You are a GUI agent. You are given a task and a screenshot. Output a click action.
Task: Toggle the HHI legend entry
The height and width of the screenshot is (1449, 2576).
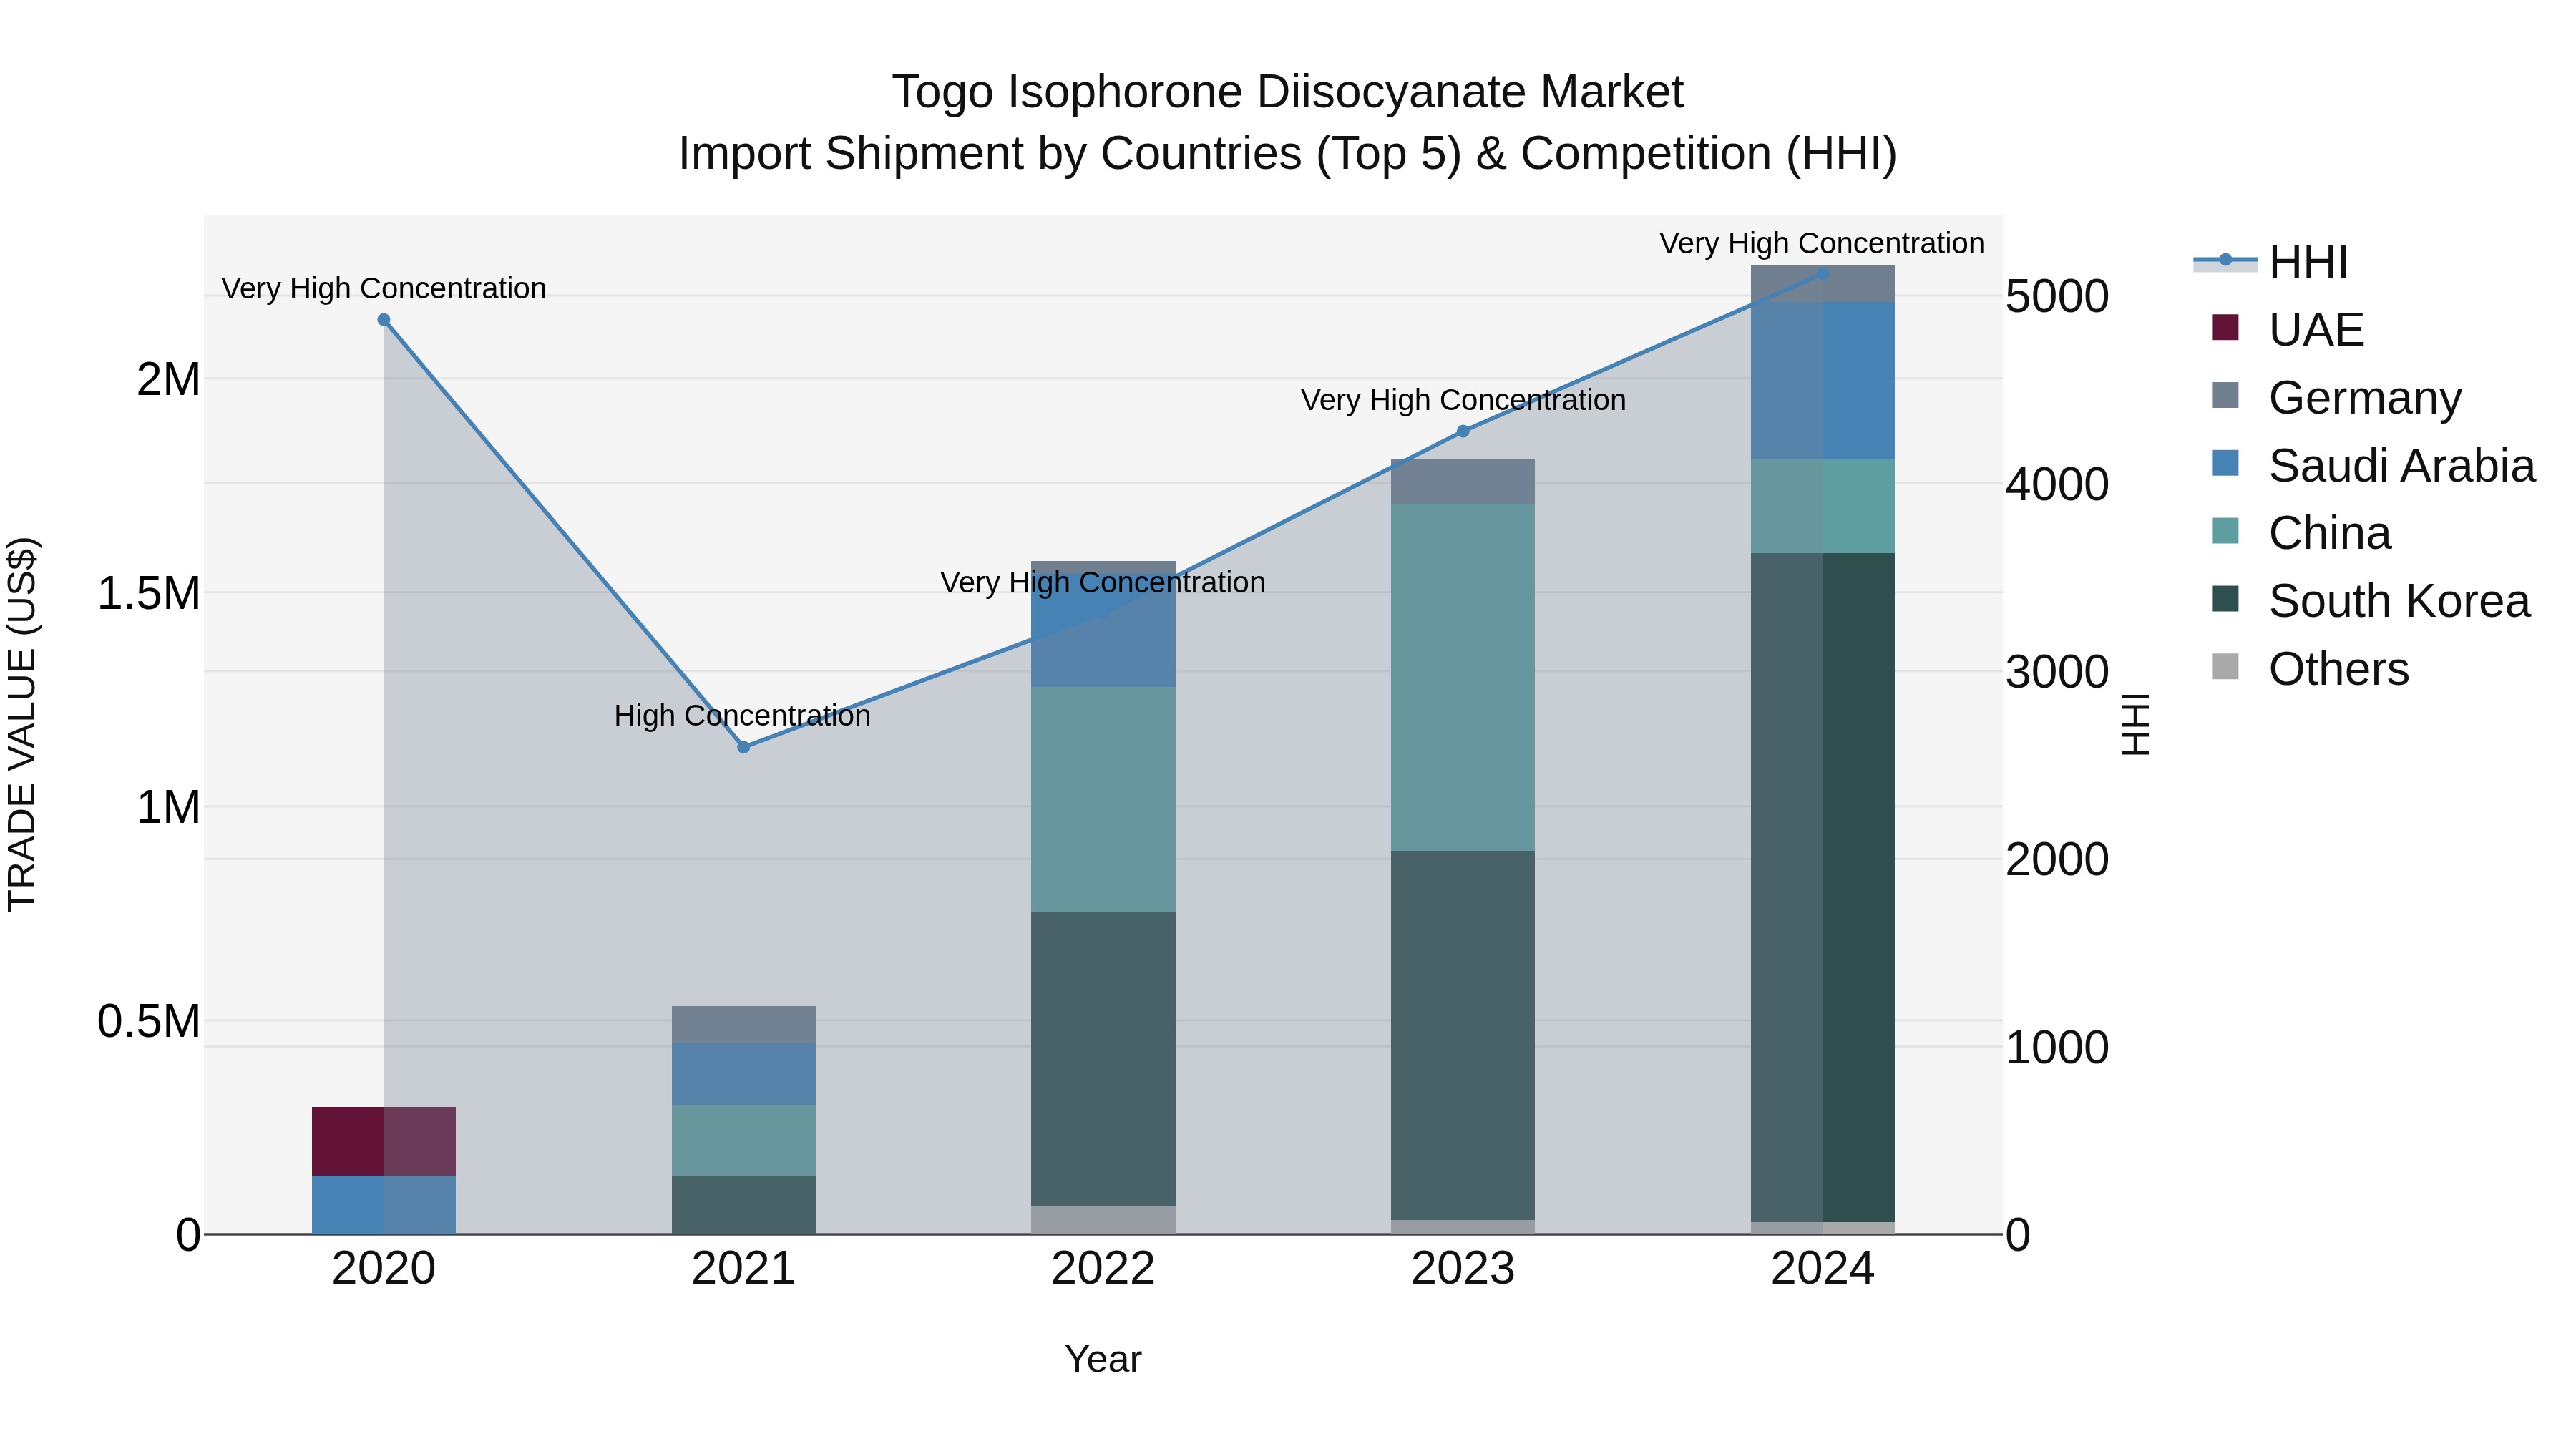tap(2270, 262)
